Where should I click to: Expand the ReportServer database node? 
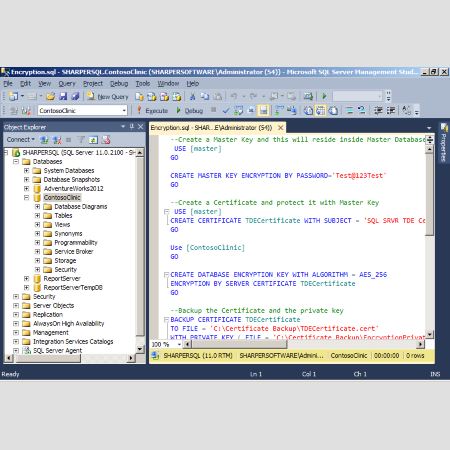point(27,279)
